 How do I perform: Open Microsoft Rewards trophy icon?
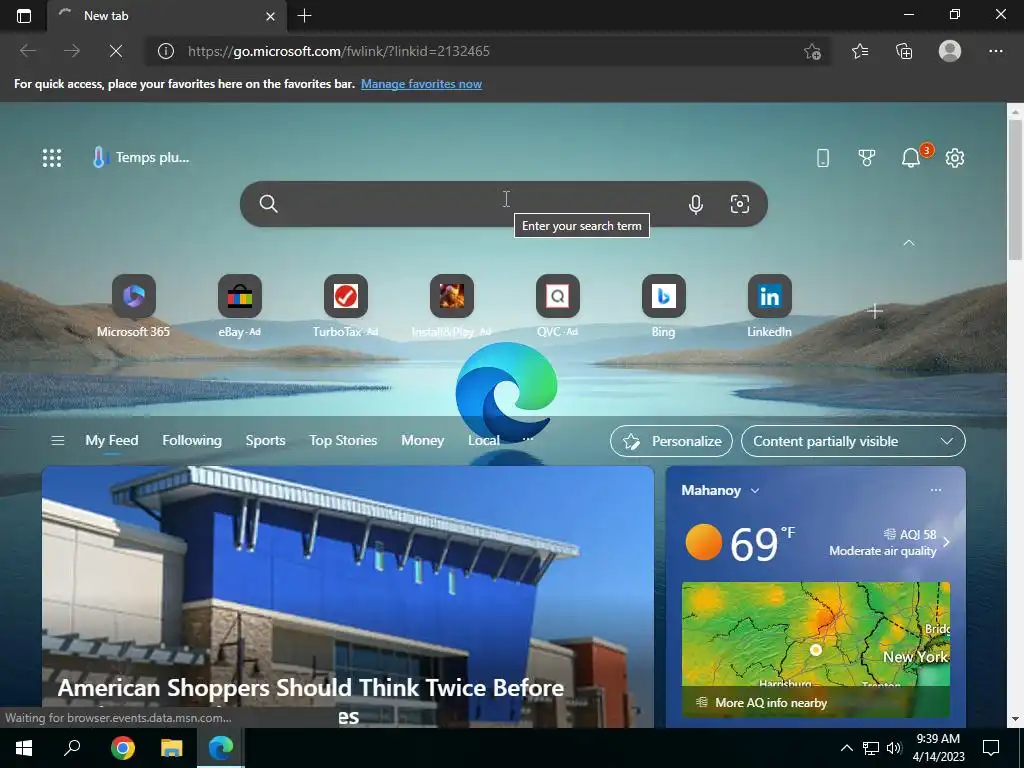point(867,157)
